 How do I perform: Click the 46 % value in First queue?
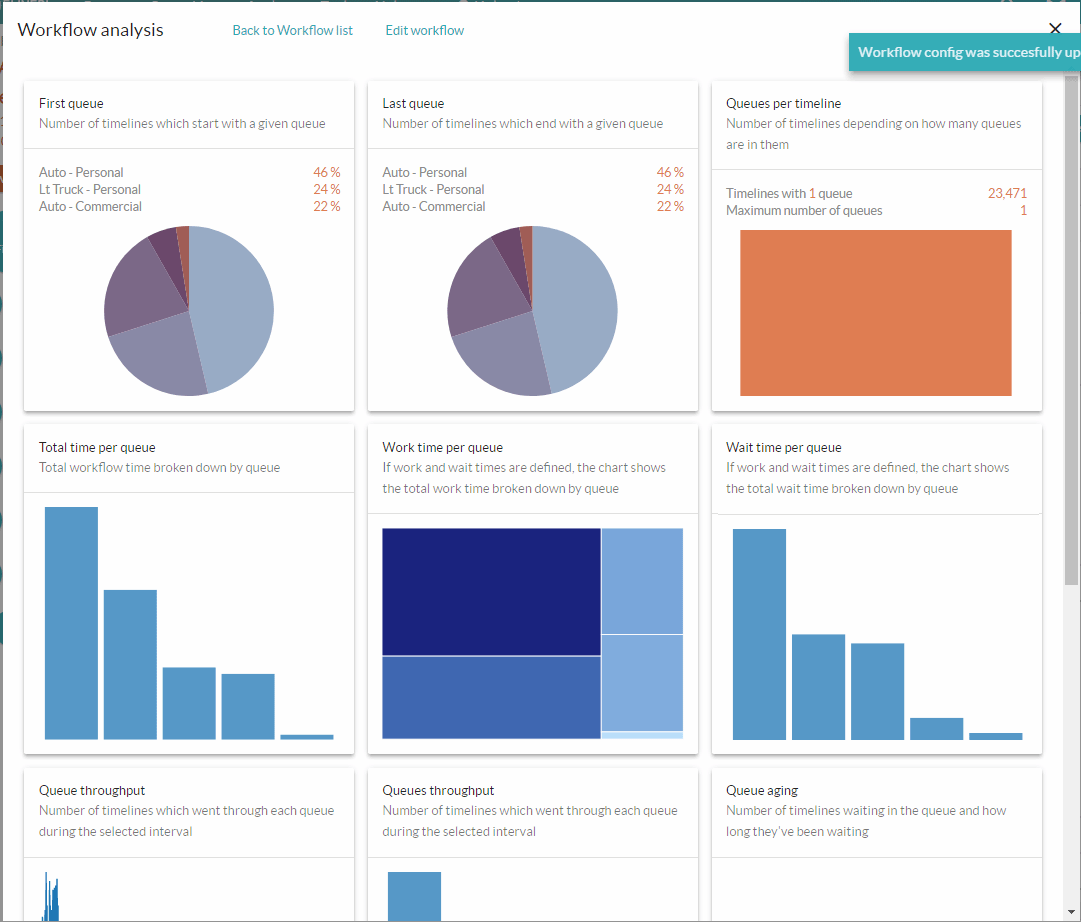coord(327,172)
